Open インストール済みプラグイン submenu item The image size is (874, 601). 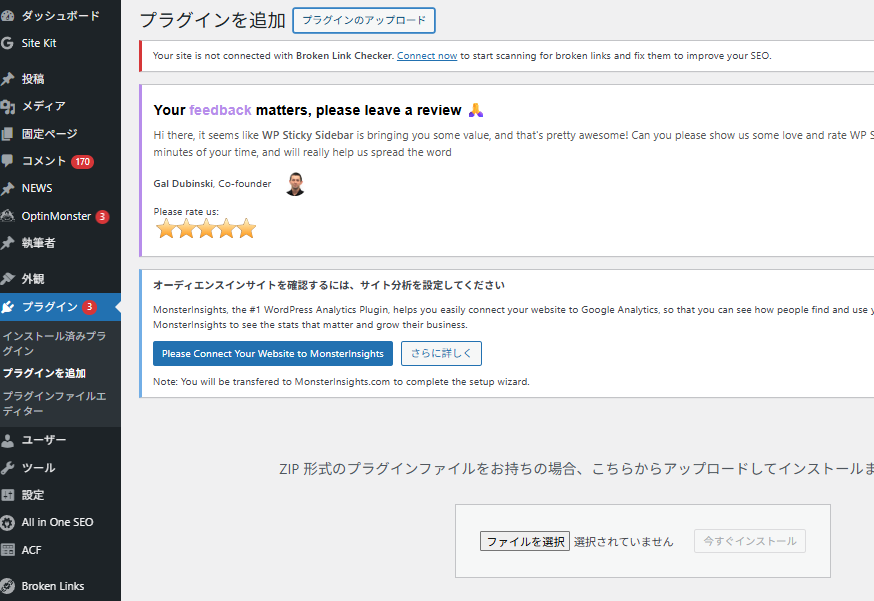click(54, 343)
